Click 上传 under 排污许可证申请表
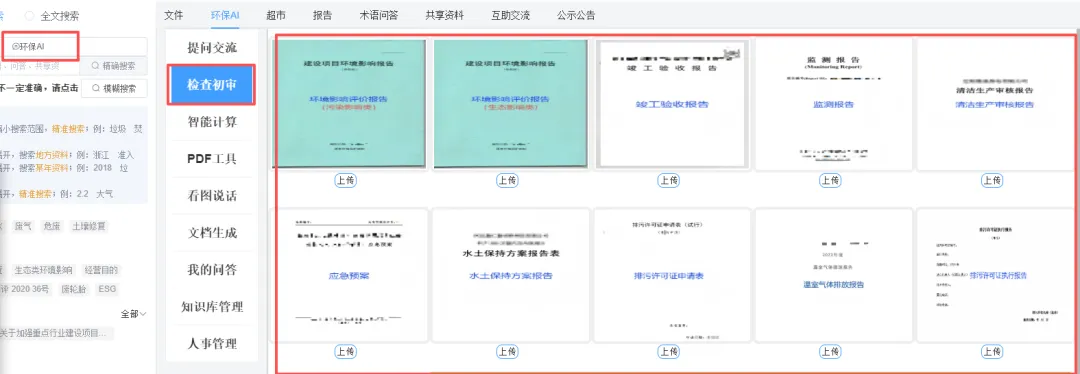1080x374 pixels. pyautogui.click(x=669, y=352)
